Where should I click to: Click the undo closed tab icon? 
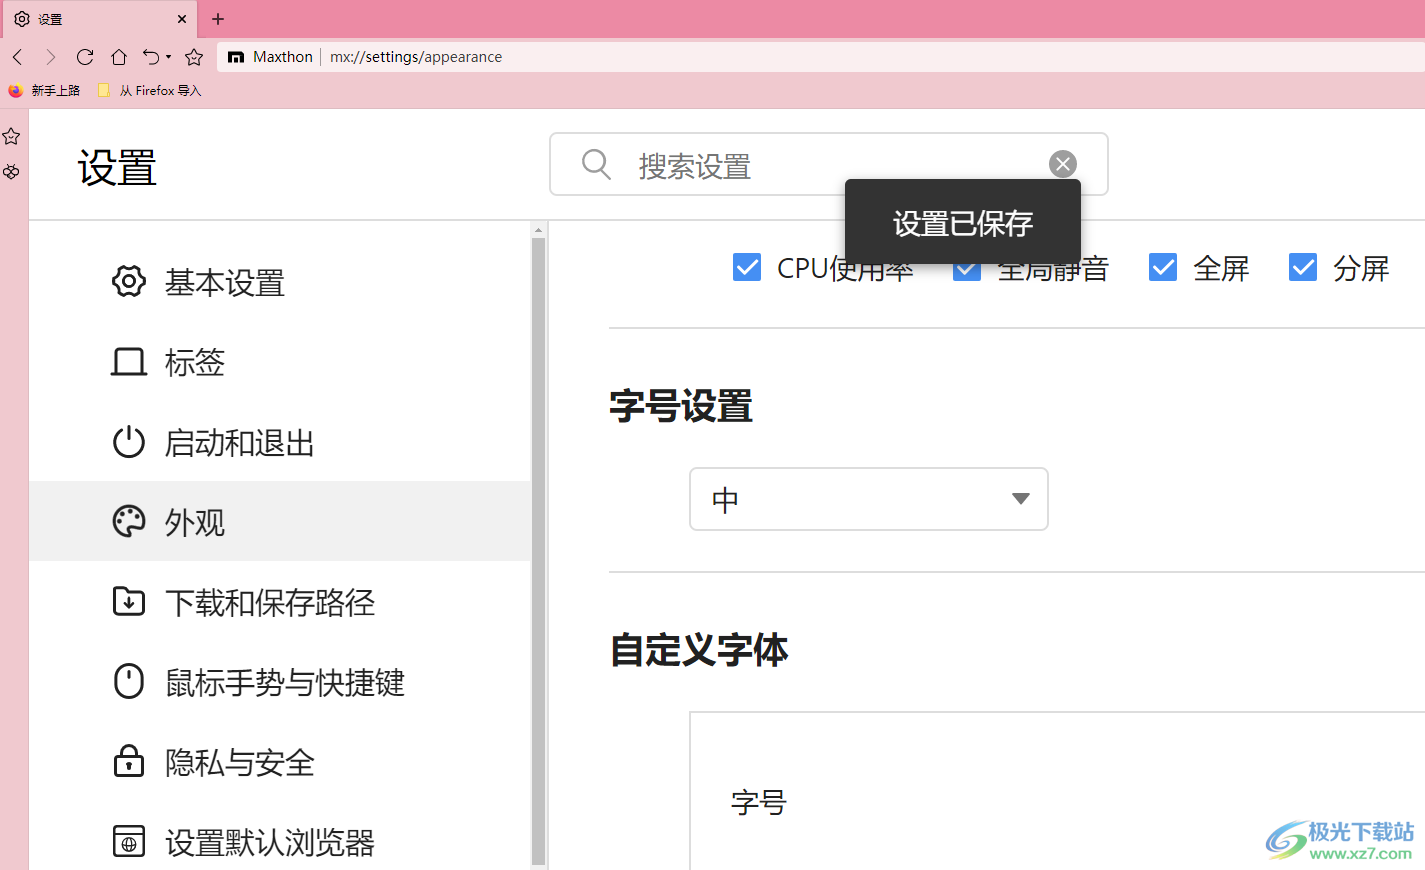[x=151, y=57]
